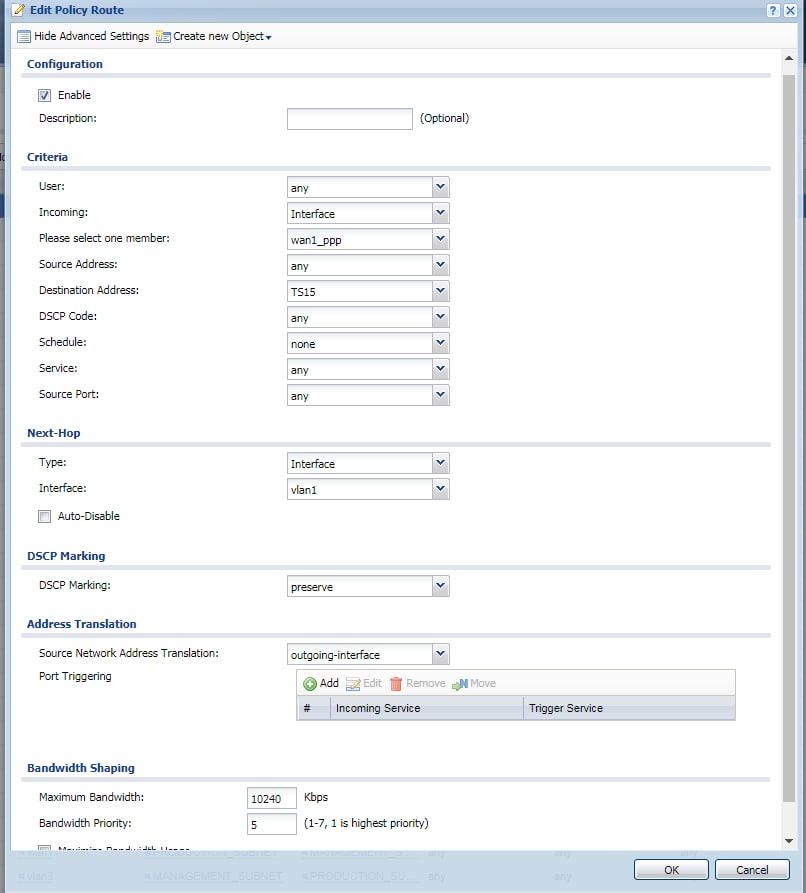Click the Incoming Service column header
The height and width of the screenshot is (893, 806).
coord(427,708)
